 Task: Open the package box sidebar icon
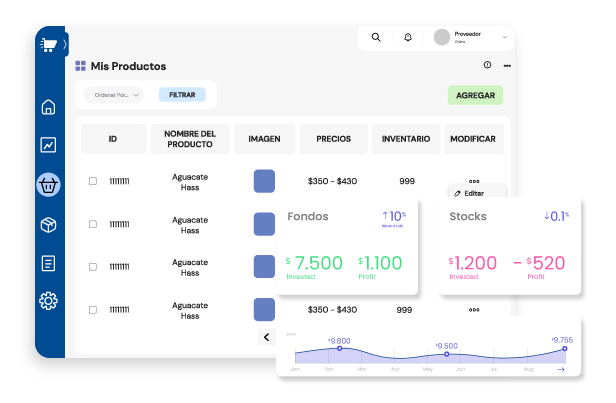[48, 225]
